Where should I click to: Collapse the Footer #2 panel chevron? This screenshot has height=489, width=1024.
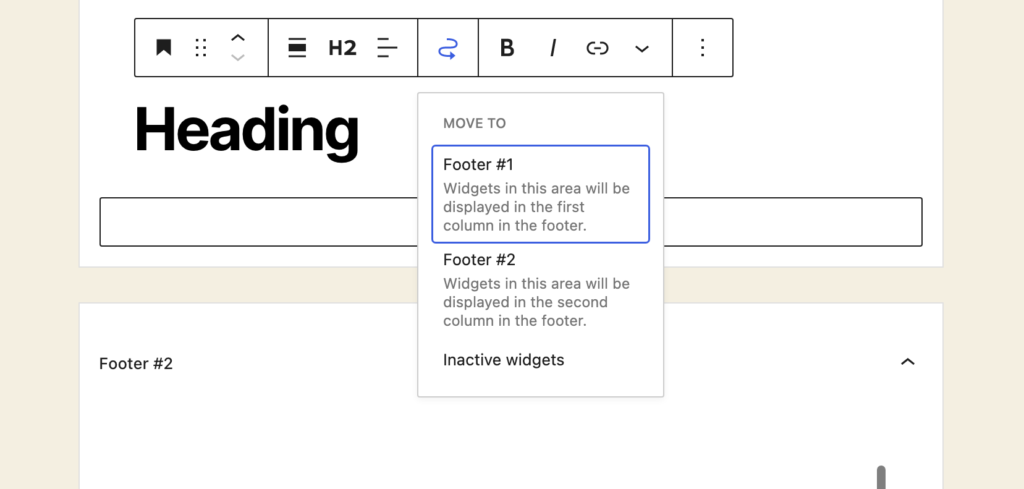(x=907, y=362)
